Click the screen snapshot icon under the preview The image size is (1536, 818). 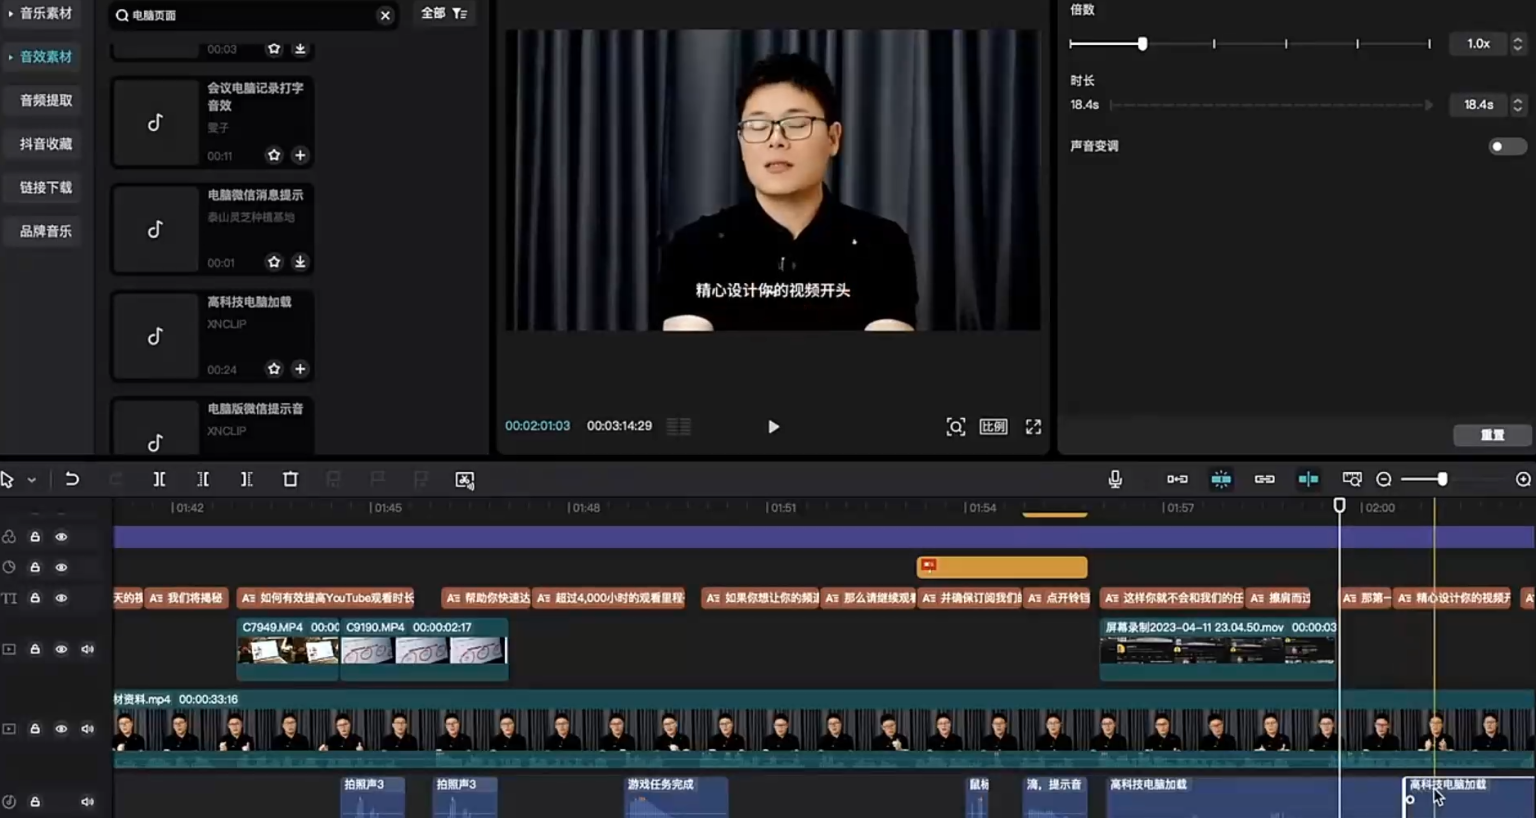[x=956, y=426]
